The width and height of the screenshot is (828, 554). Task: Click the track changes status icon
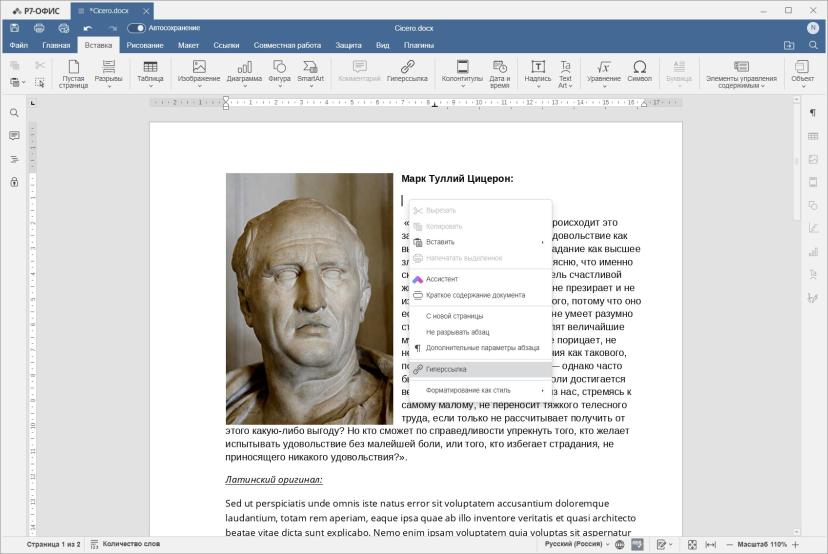click(664, 544)
